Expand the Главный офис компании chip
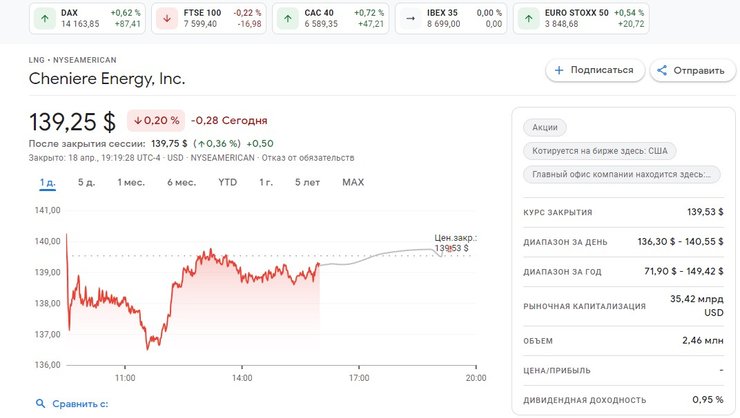 (621, 174)
